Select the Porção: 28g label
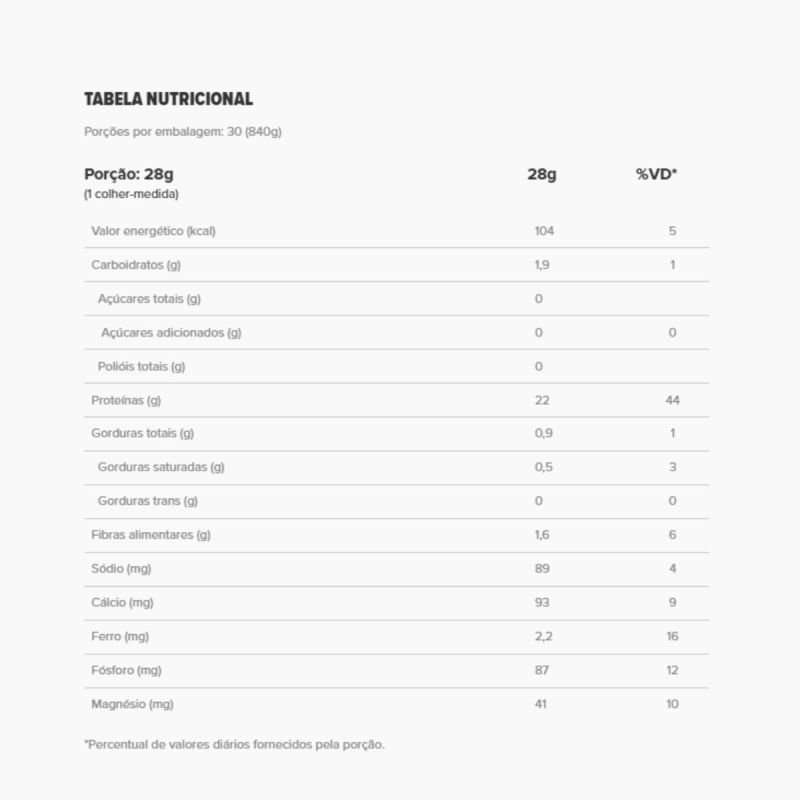The width and height of the screenshot is (800, 800). [128, 174]
